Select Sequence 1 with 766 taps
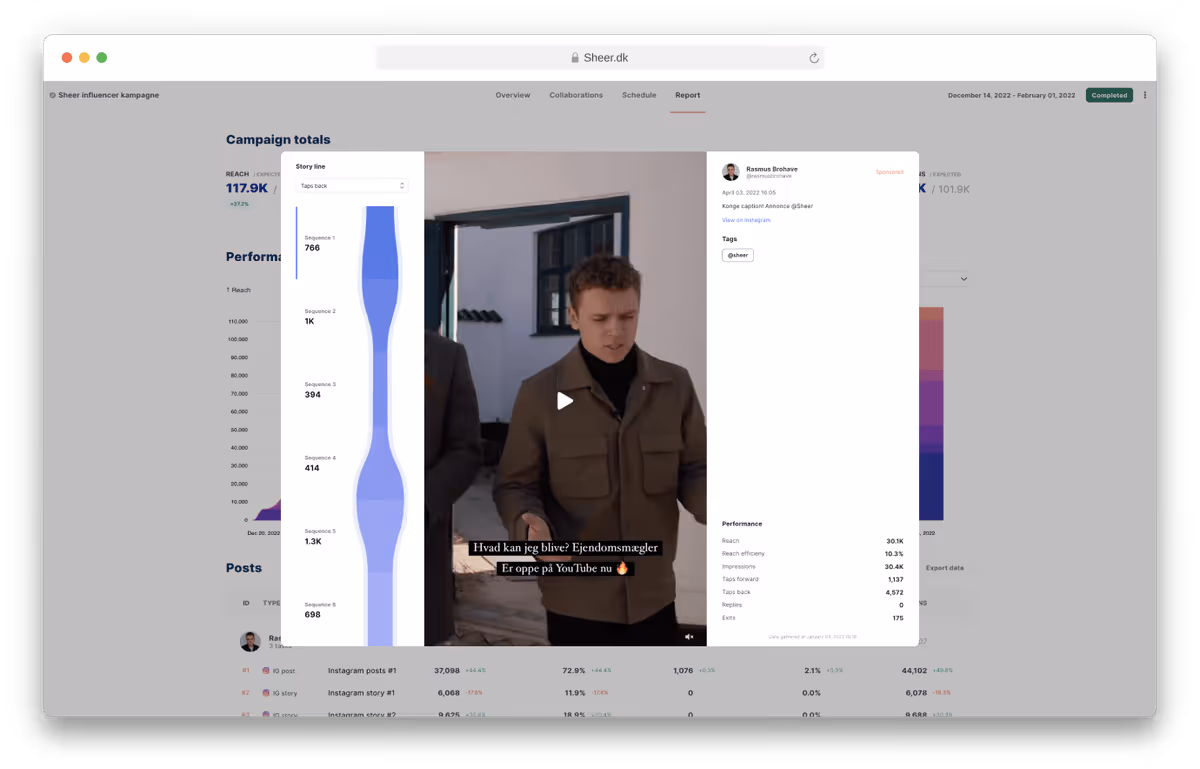Image resolution: width=1200 pixels, height=769 pixels. (x=320, y=243)
